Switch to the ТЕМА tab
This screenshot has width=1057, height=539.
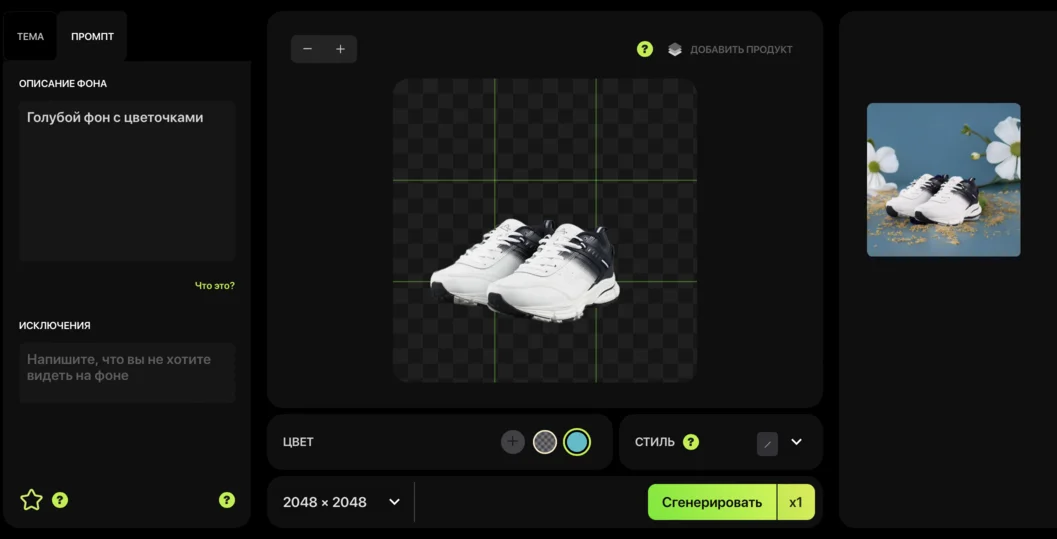coord(30,37)
